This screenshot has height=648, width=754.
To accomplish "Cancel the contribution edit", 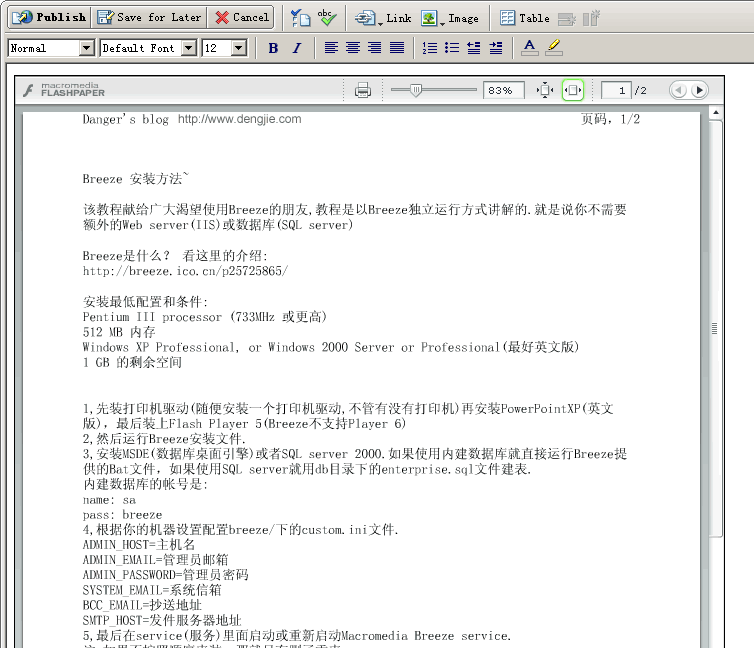I will click(x=241, y=17).
